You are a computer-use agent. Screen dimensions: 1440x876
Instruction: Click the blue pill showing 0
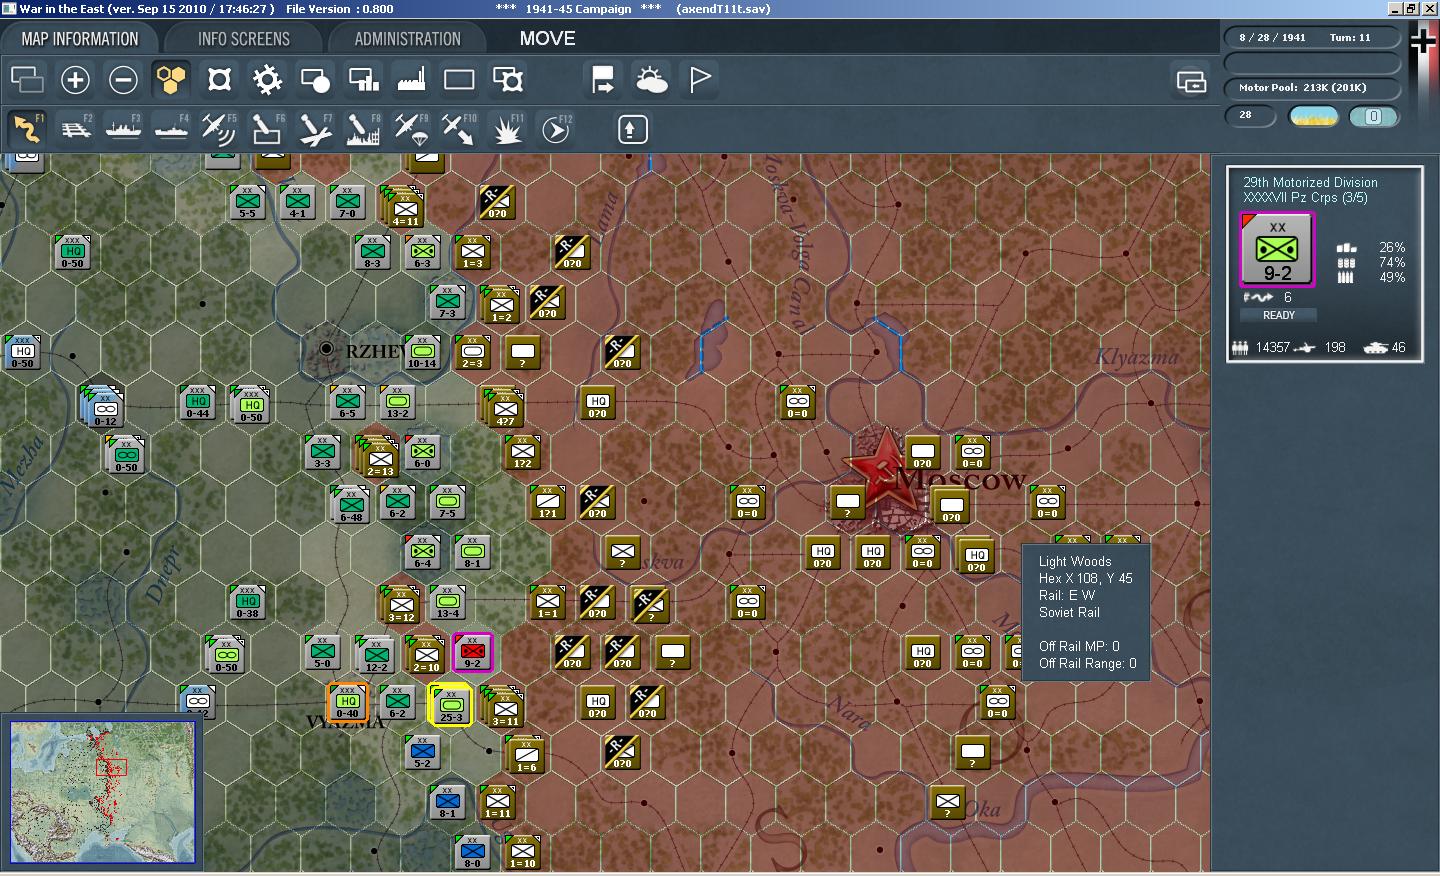coord(1374,117)
